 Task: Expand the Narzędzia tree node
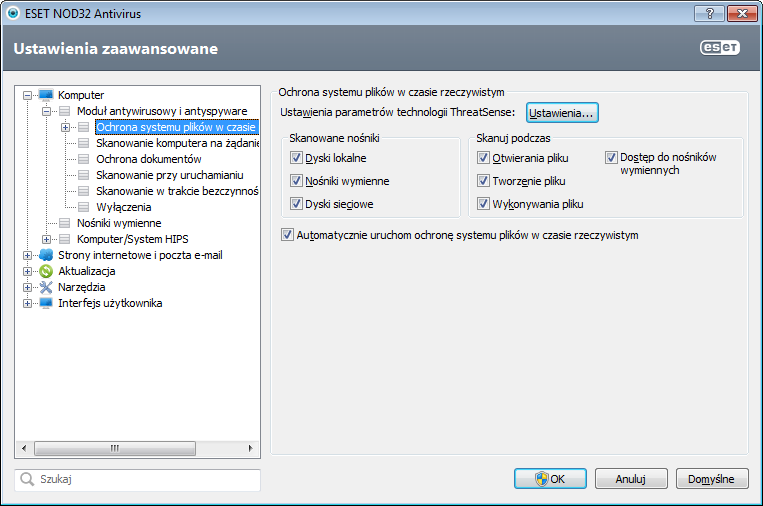27,288
